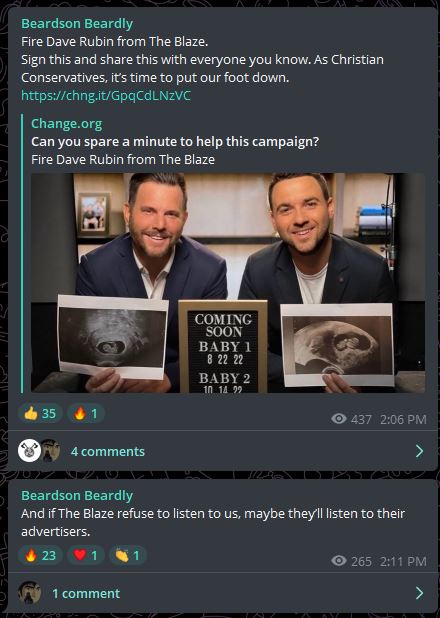Click white commenter avatar beside 4 comments

pos(29,451)
